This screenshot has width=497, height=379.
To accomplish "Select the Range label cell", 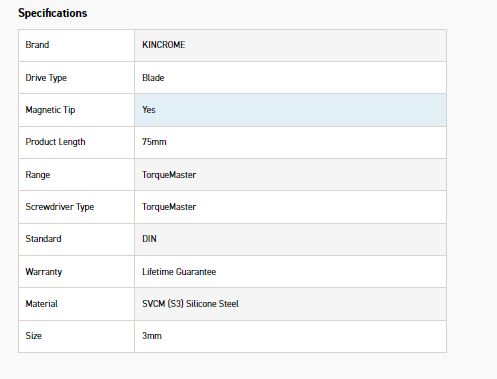I will coord(76,175).
